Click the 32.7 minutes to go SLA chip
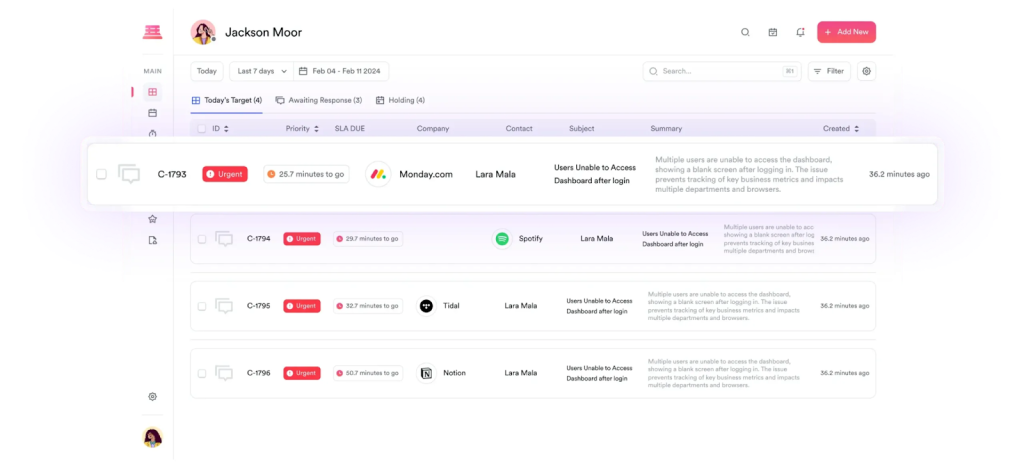 click(x=368, y=306)
